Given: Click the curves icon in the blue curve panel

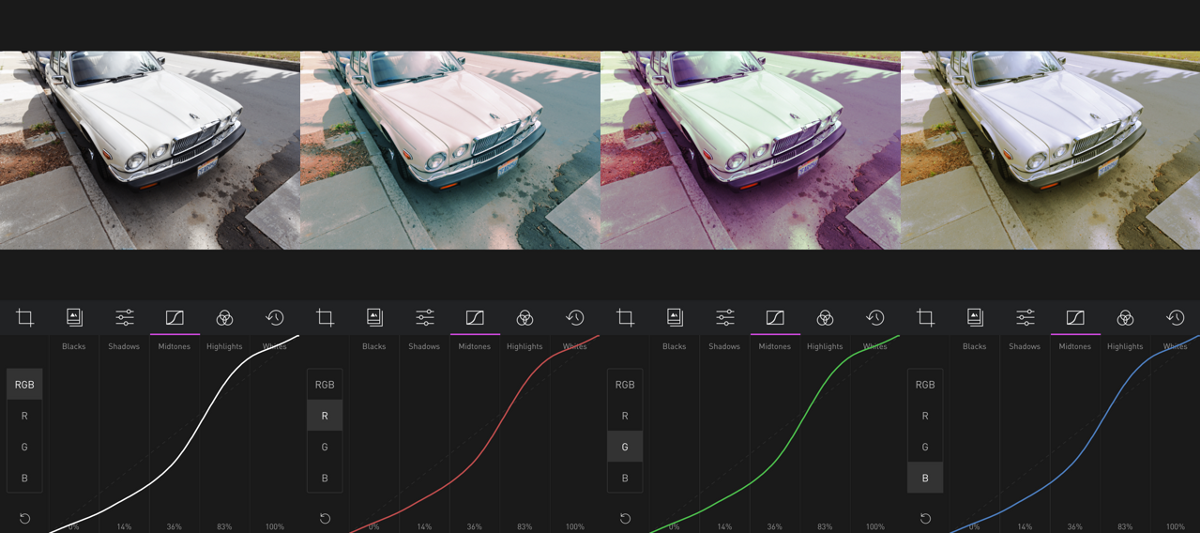Looking at the screenshot, I should [1075, 318].
